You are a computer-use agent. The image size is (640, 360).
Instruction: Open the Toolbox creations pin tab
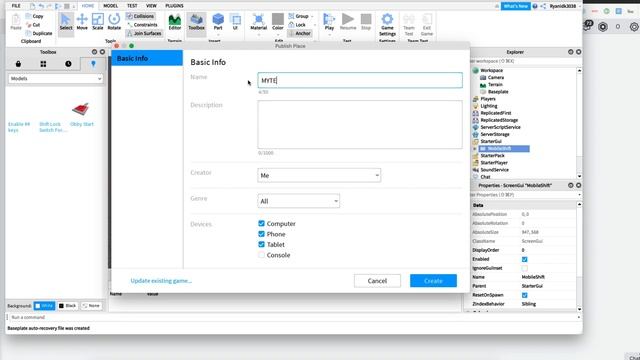93,64
